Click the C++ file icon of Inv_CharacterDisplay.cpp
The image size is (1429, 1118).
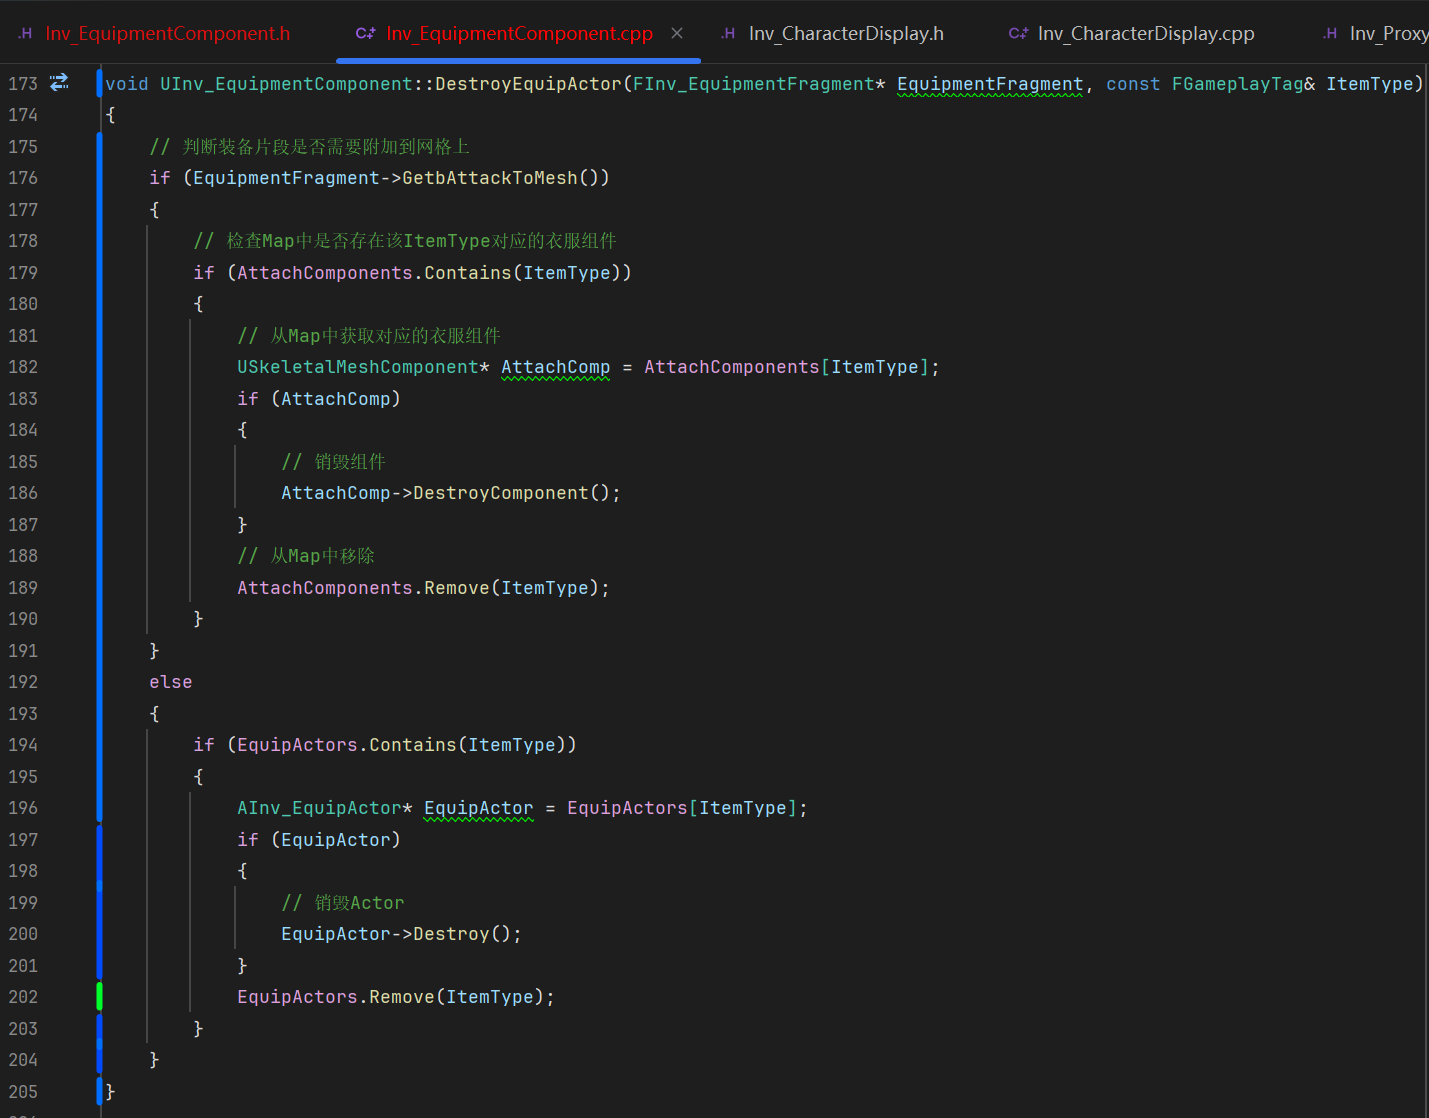pos(1018,33)
